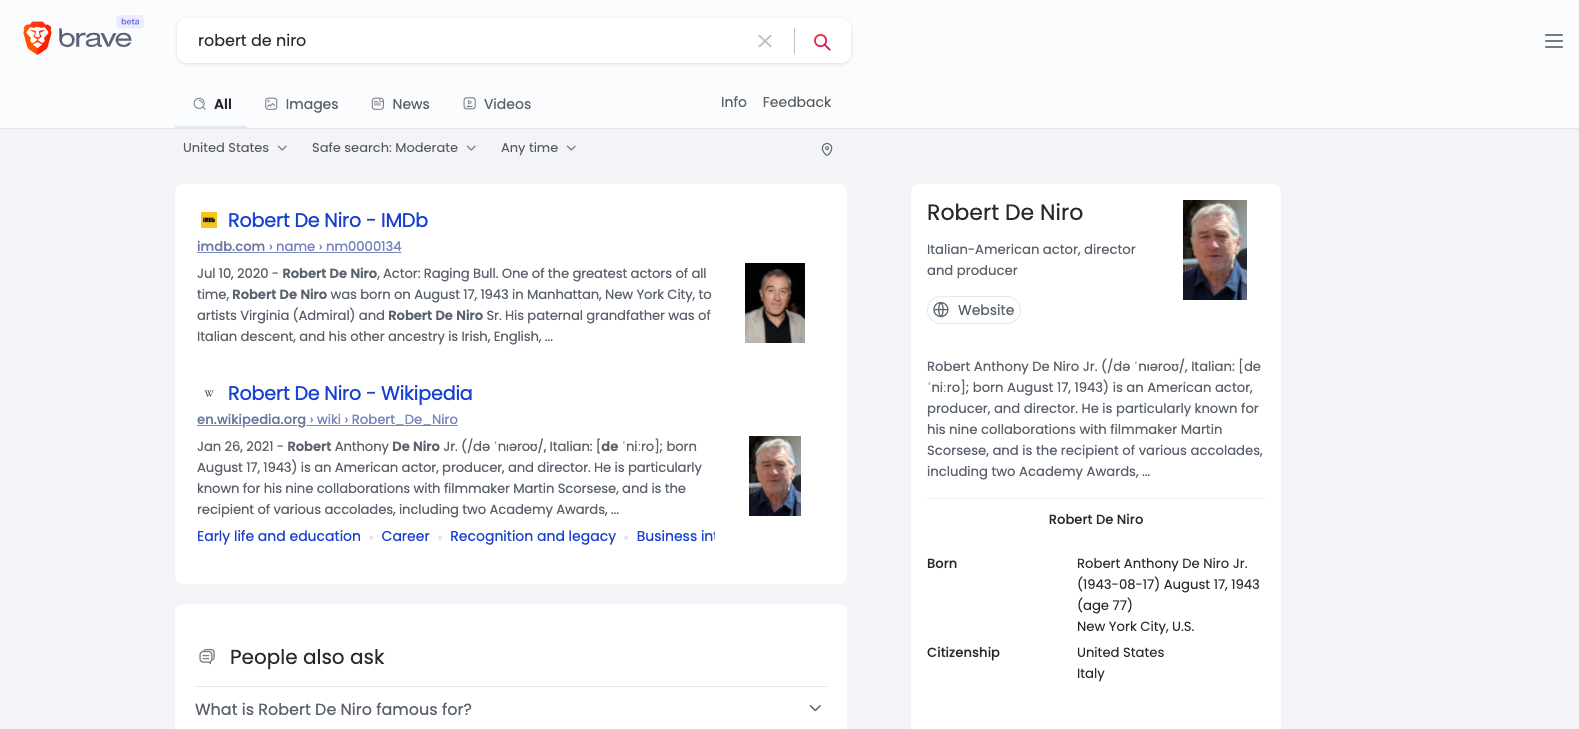1579x729 pixels.
Task: Open the Any time filter dropdown
Action: coord(539,148)
